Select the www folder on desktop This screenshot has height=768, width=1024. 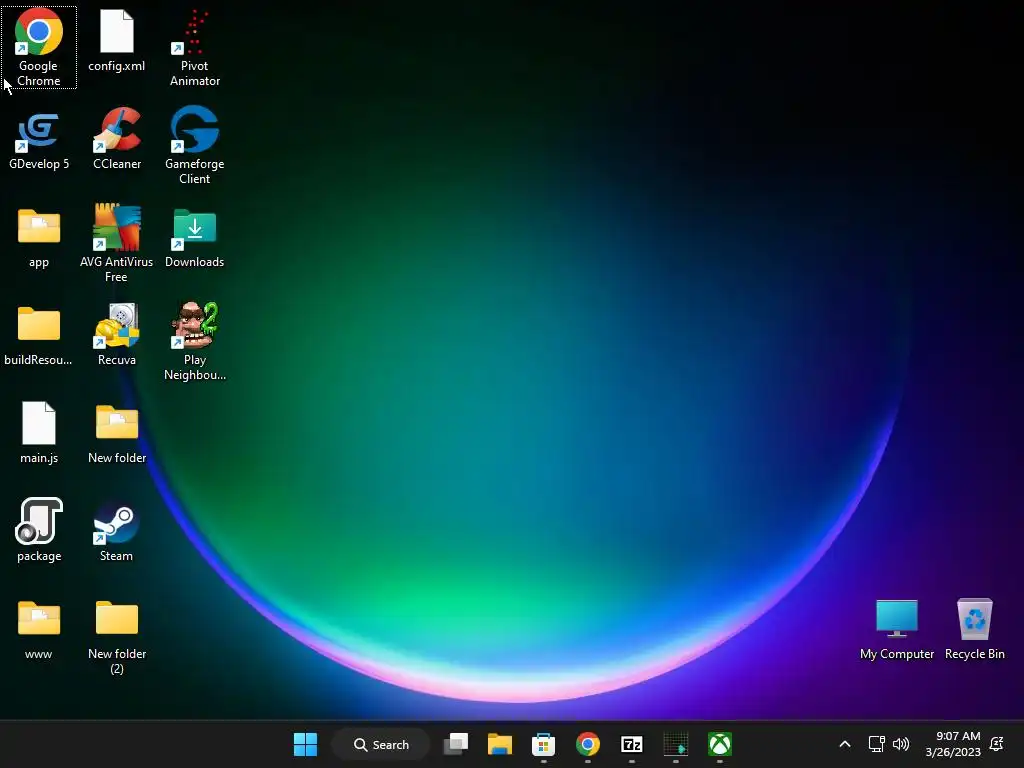coord(39,628)
